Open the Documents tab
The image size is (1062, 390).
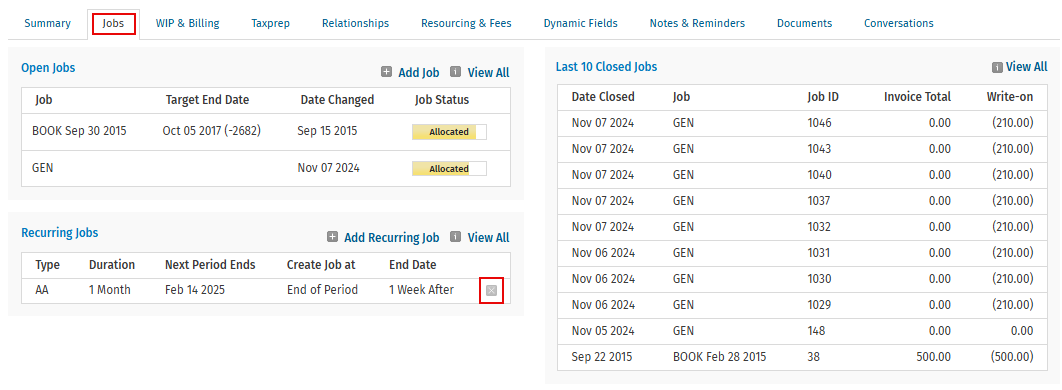click(804, 24)
